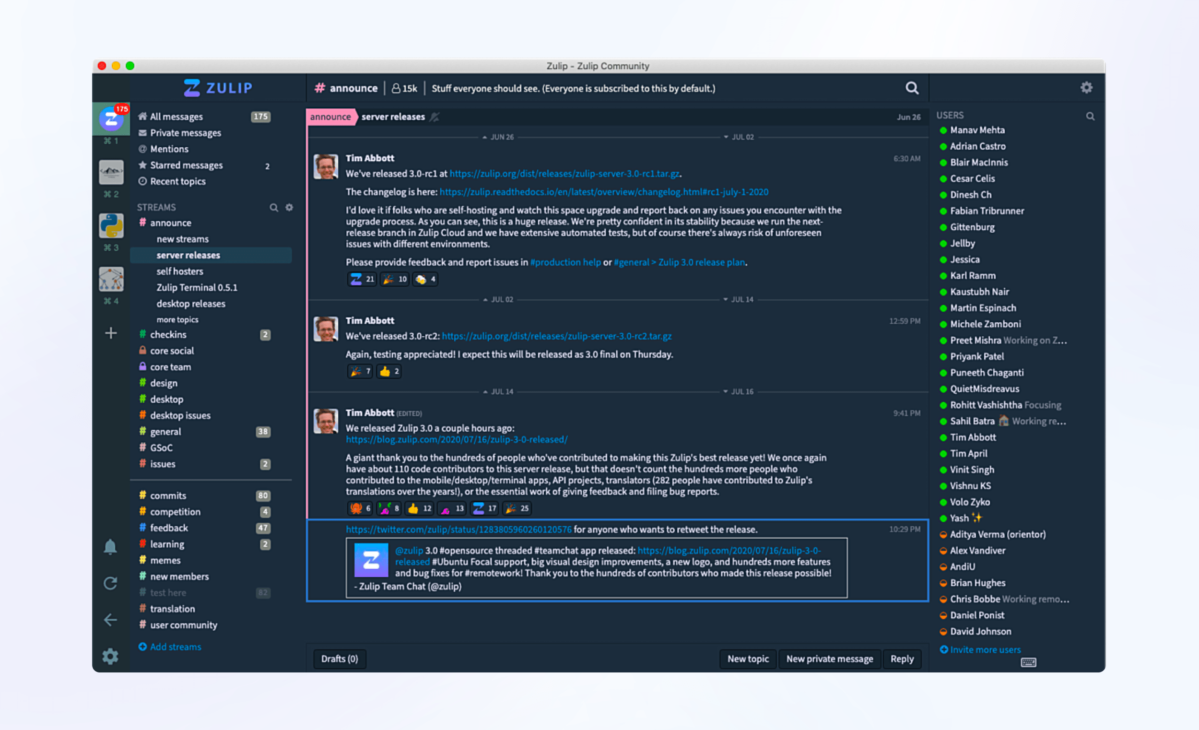The width and height of the screenshot is (1199, 730).
Task: Search users with magnifier icon
Action: click(1090, 116)
